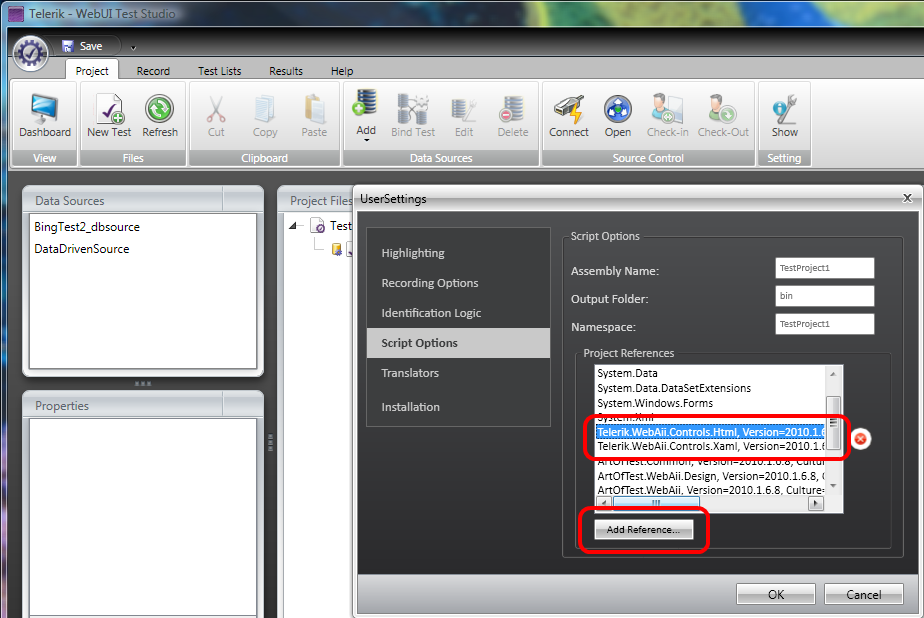This screenshot has height=618, width=924.
Task: Confirm UserSettings with OK
Action: pyautogui.click(x=776, y=594)
